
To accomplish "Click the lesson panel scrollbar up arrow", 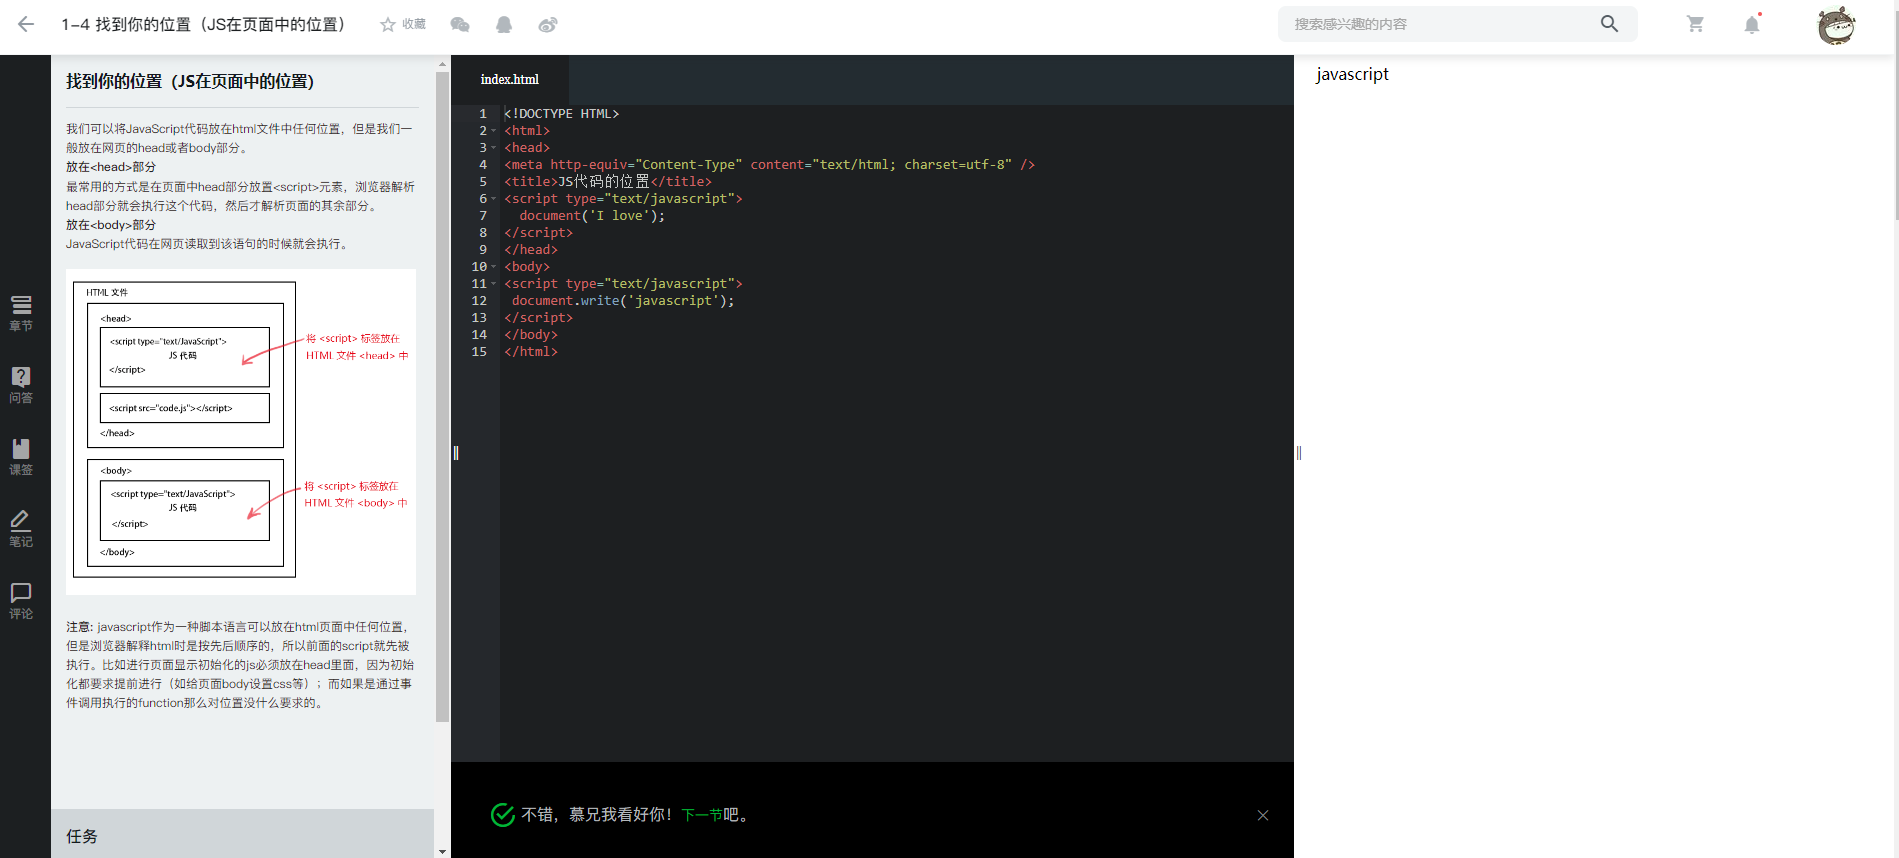I will point(442,64).
